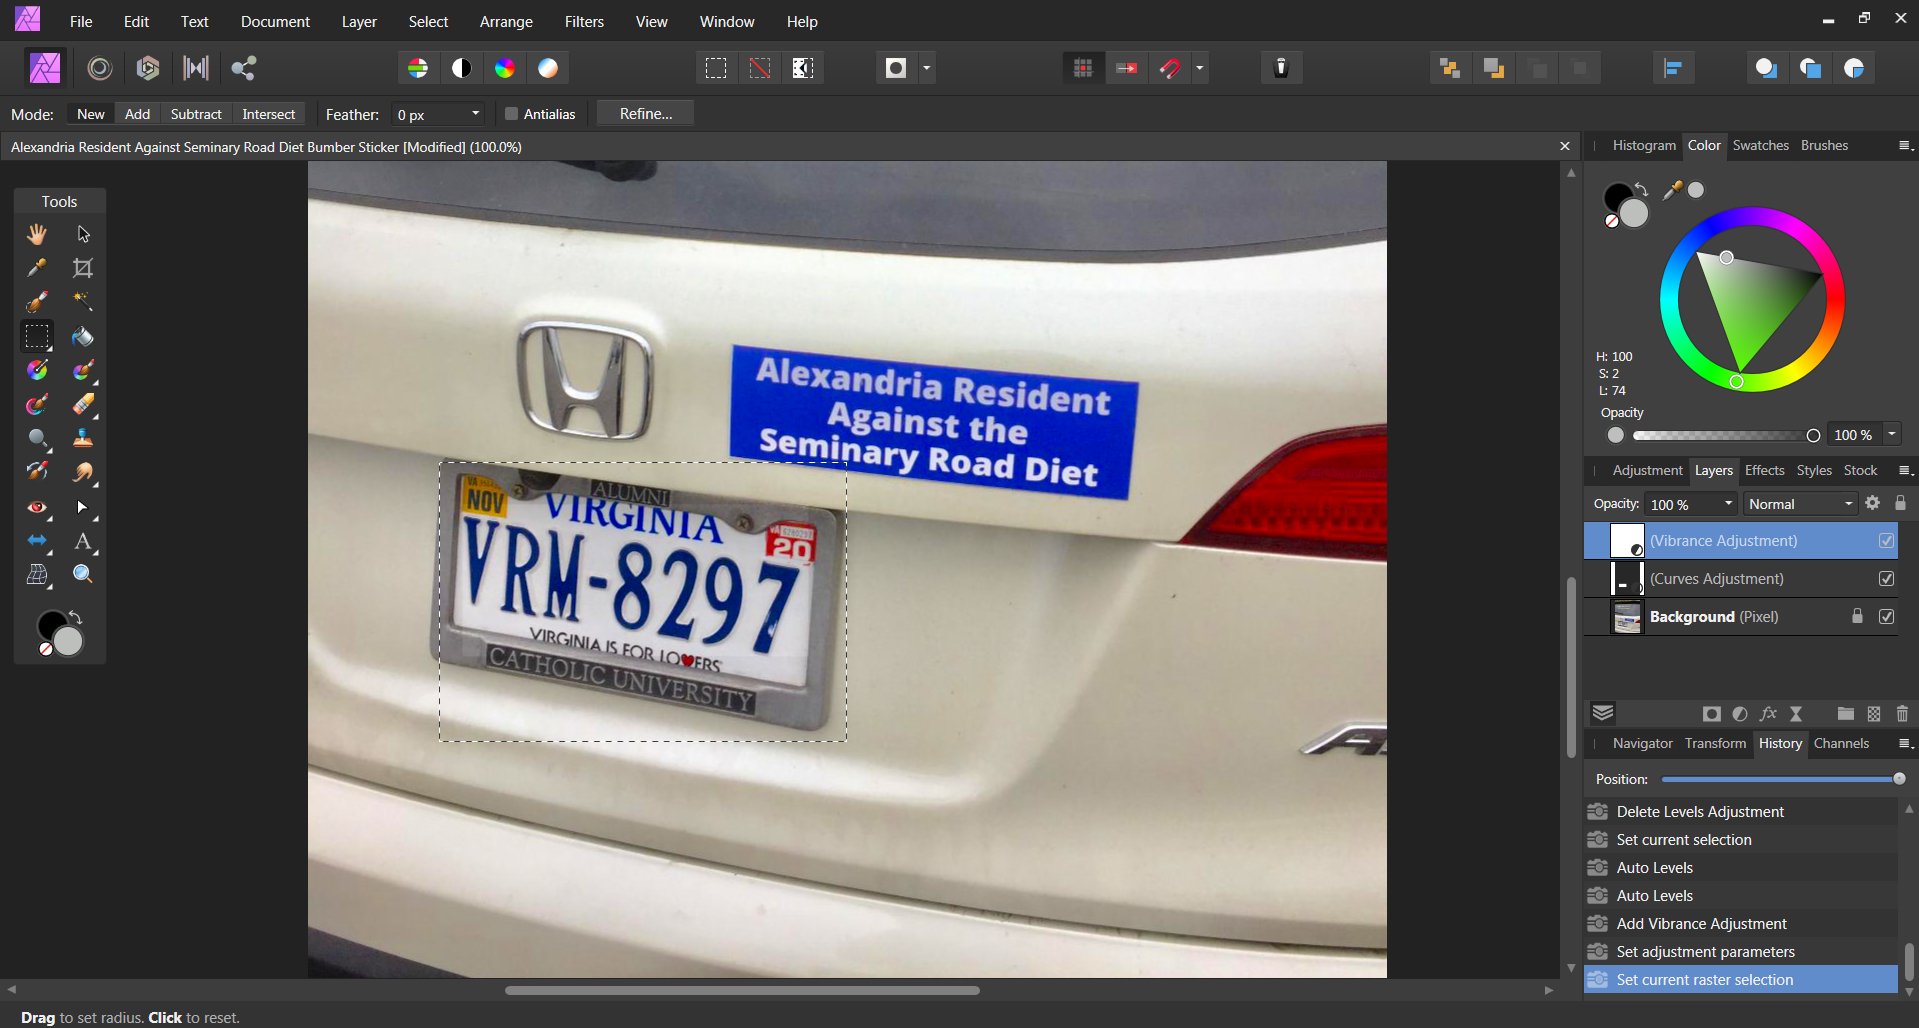
Task: Switch to the Effects tab
Action: [x=1764, y=470]
